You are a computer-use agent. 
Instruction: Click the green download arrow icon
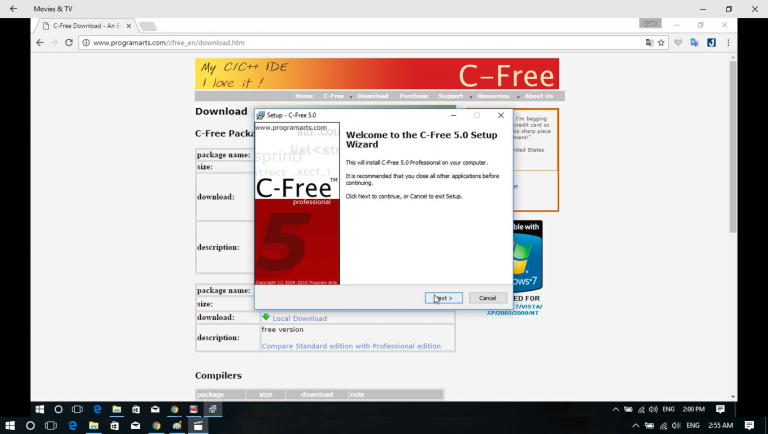pos(266,317)
